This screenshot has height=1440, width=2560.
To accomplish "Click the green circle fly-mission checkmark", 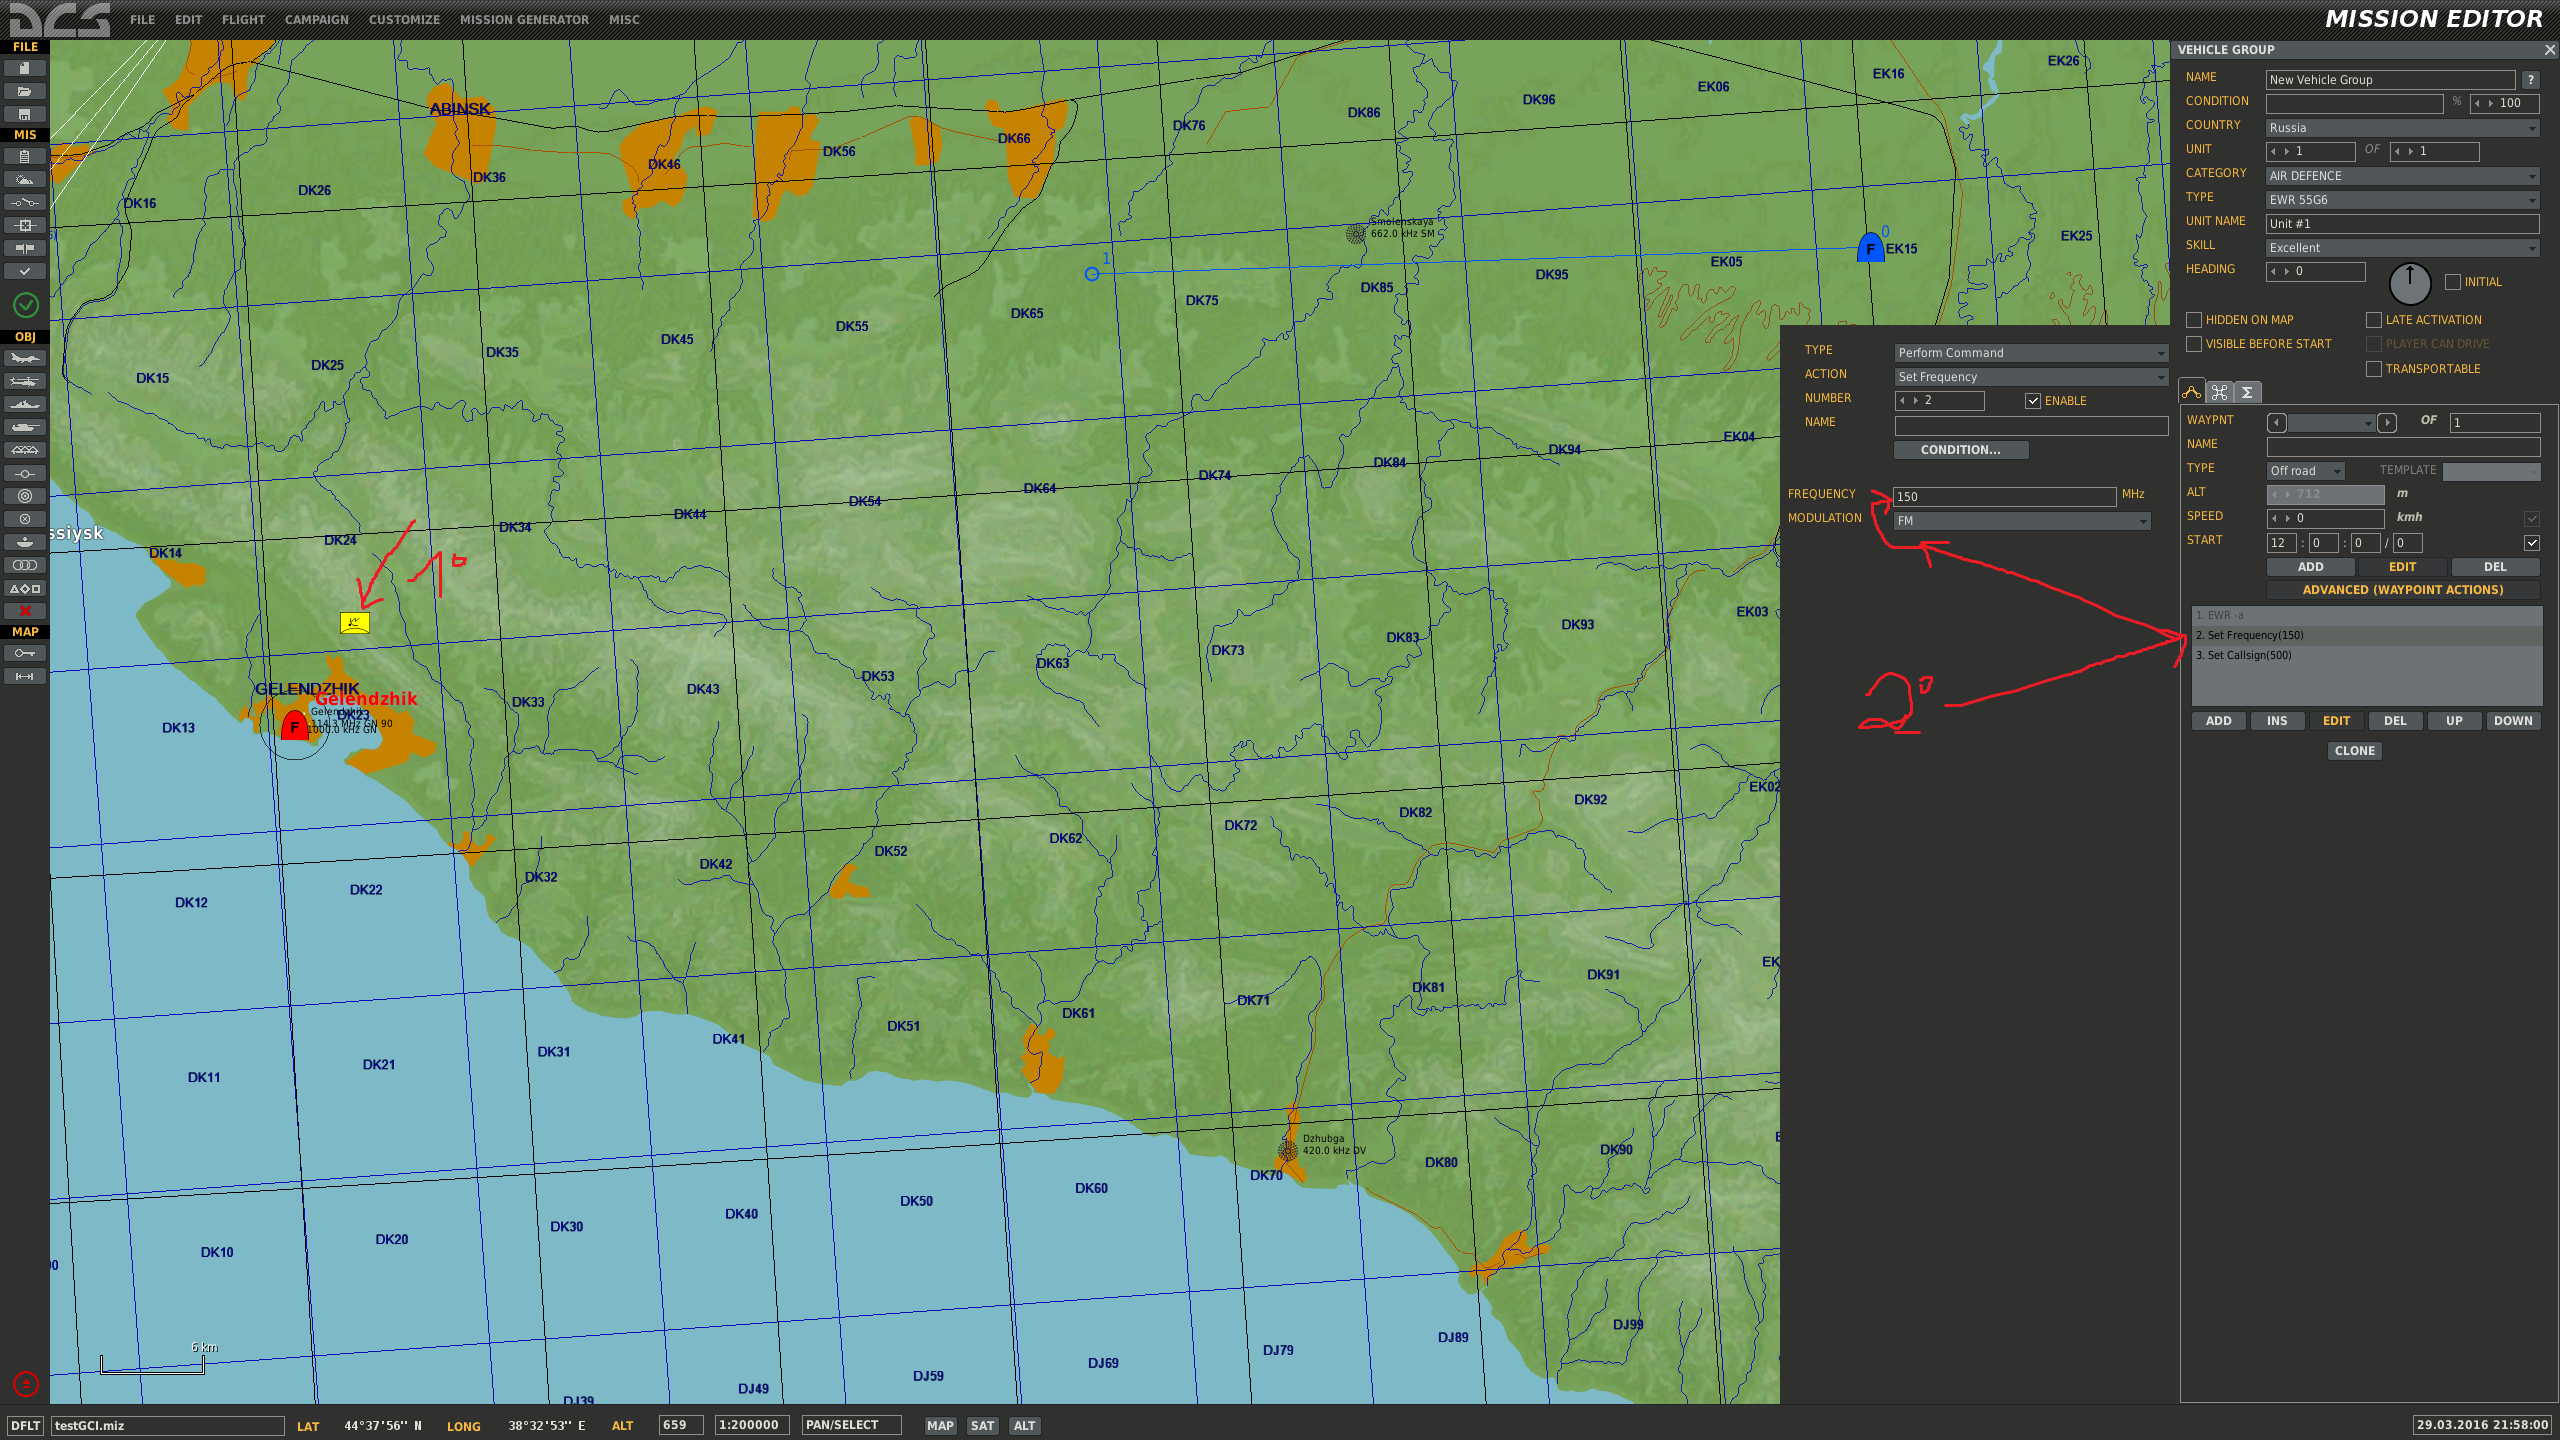I will [x=25, y=304].
